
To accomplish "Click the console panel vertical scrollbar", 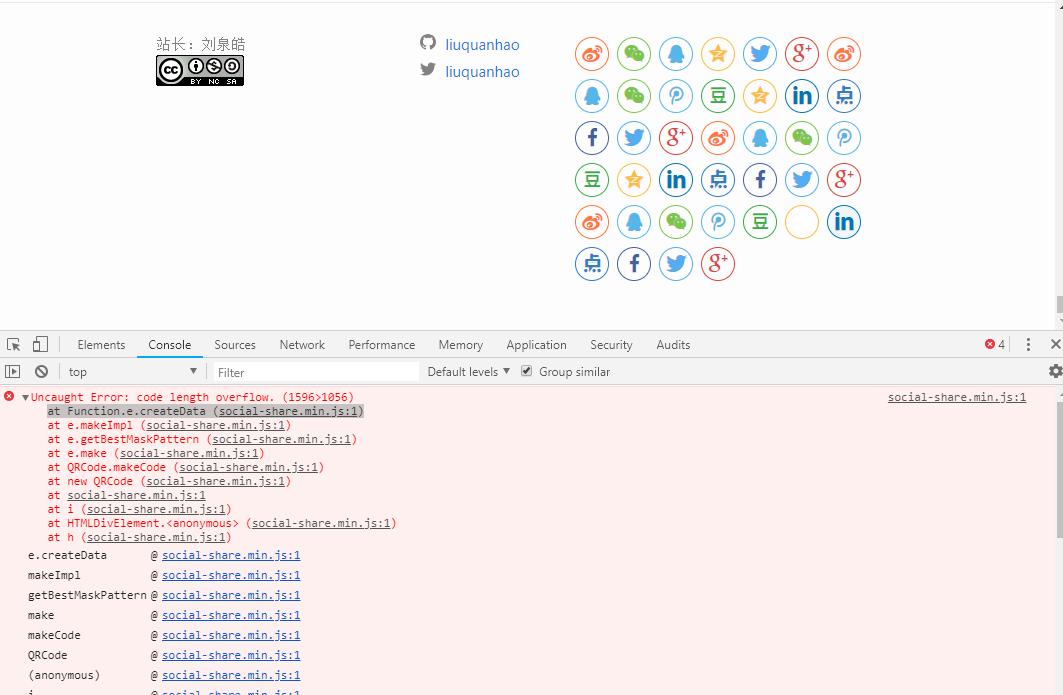I will (1059, 468).
